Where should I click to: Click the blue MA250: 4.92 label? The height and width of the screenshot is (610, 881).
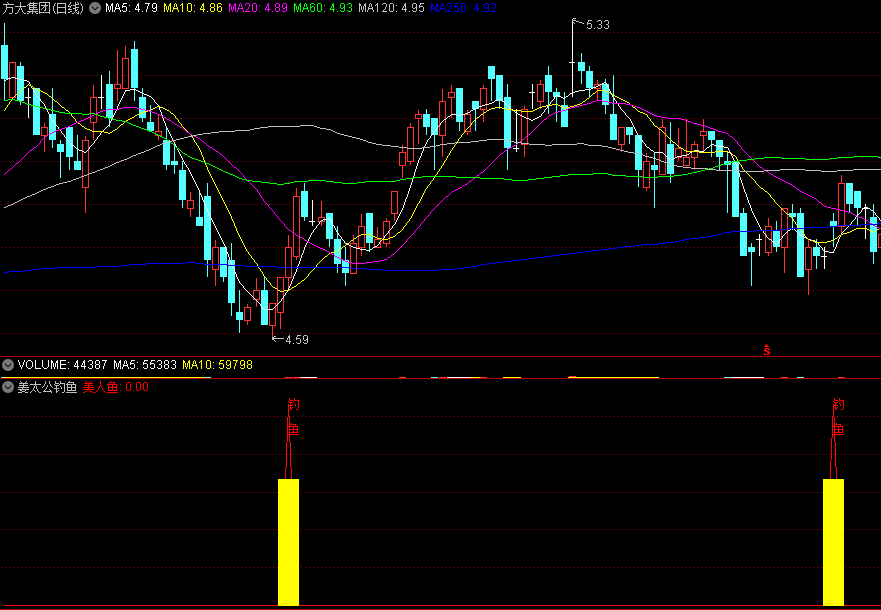[464, 8]
